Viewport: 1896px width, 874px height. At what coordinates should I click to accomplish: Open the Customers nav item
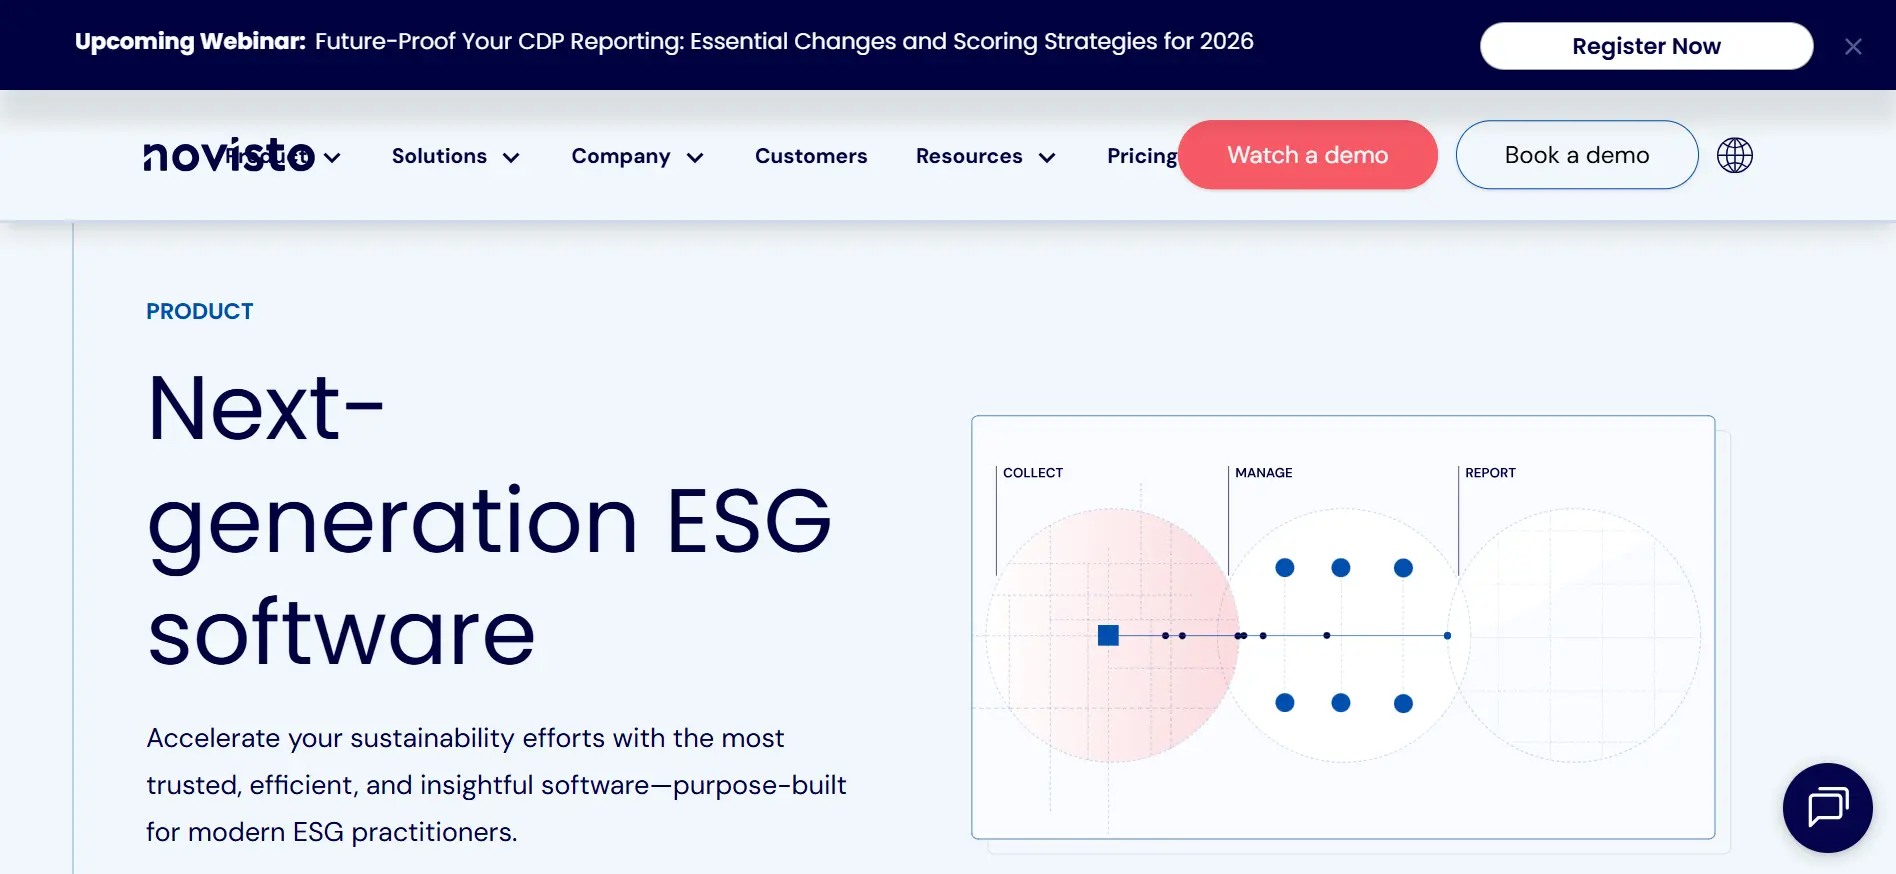(811, 156)
